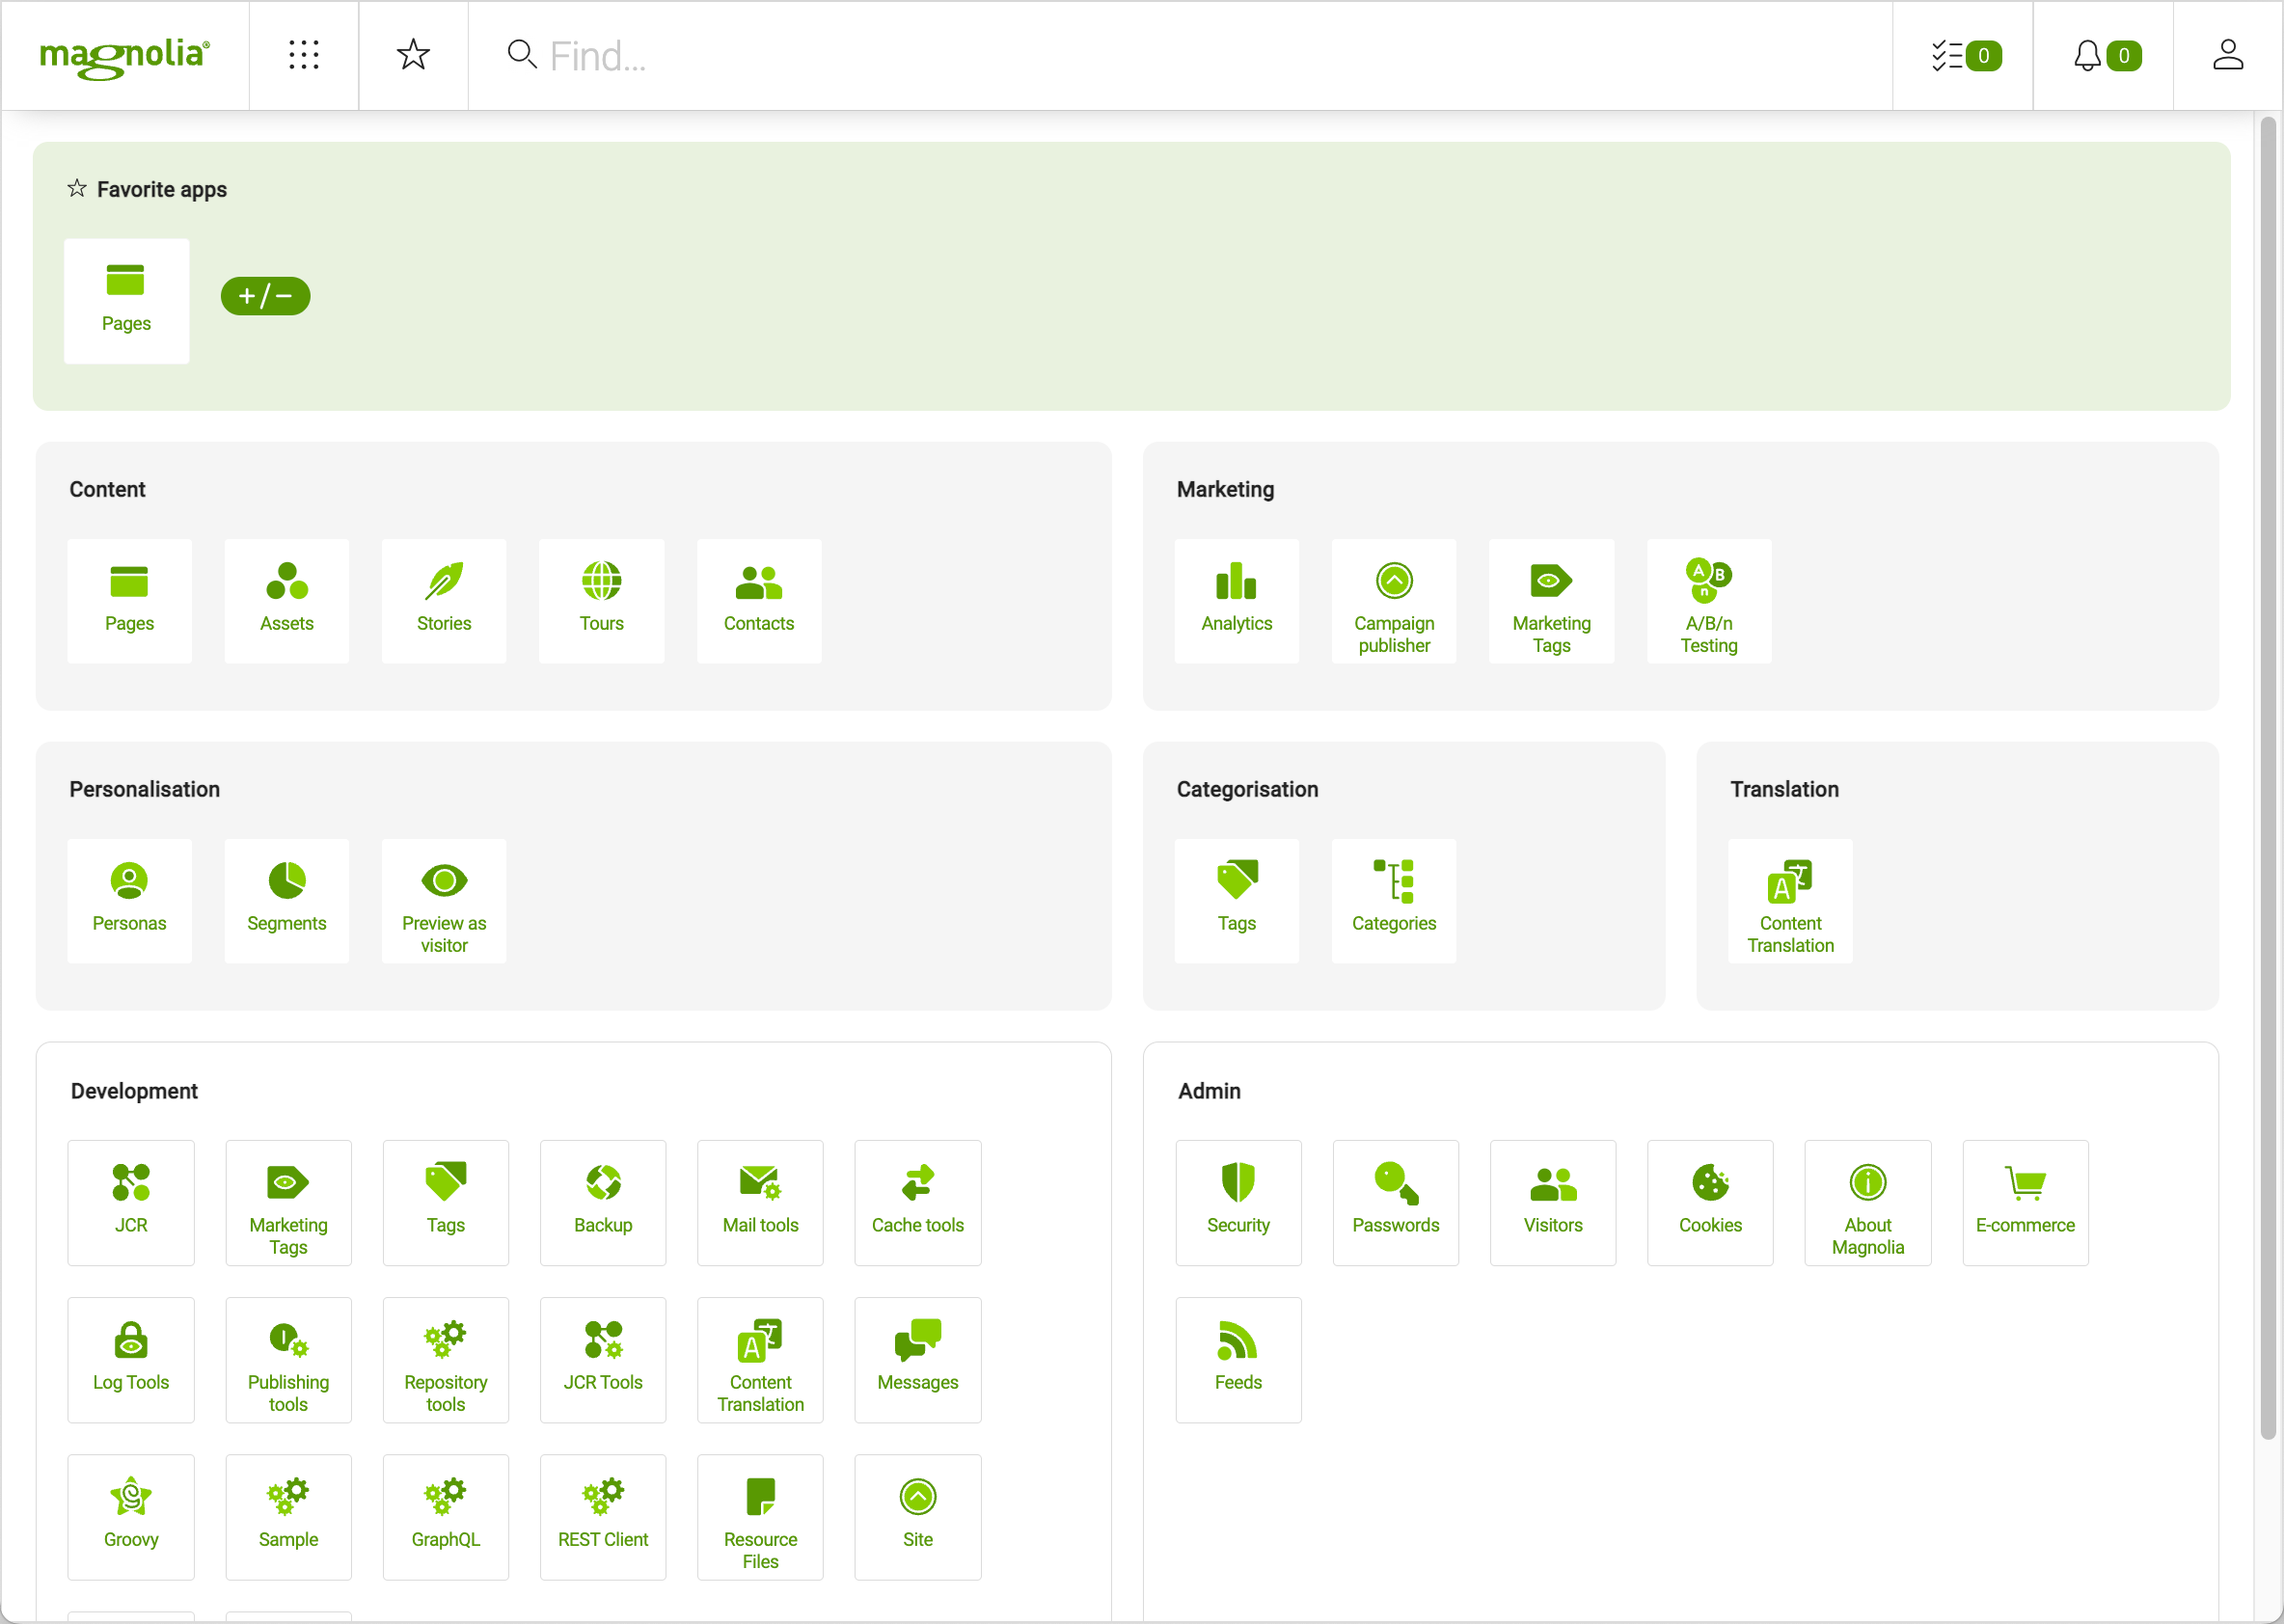Open the Log Tools app
The height and width of the screenshot is (1624, 2284).
pyautogui.click(x=131, y=1360)
